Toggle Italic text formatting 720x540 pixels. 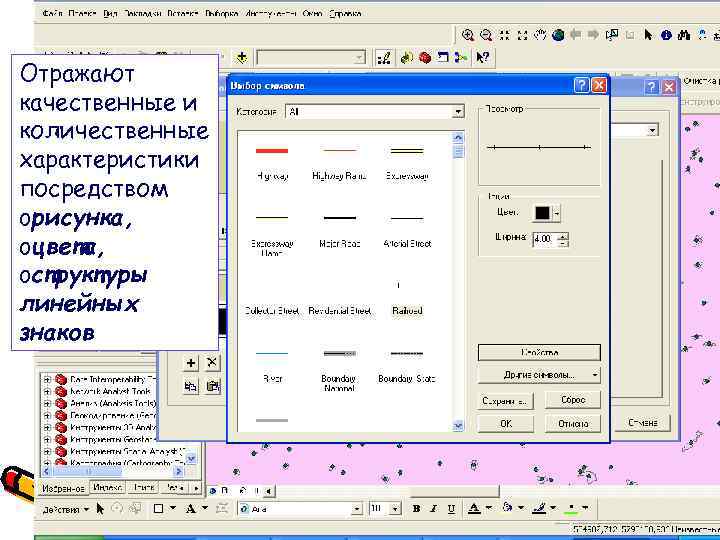pyautogui.click(x=433, y=508)
